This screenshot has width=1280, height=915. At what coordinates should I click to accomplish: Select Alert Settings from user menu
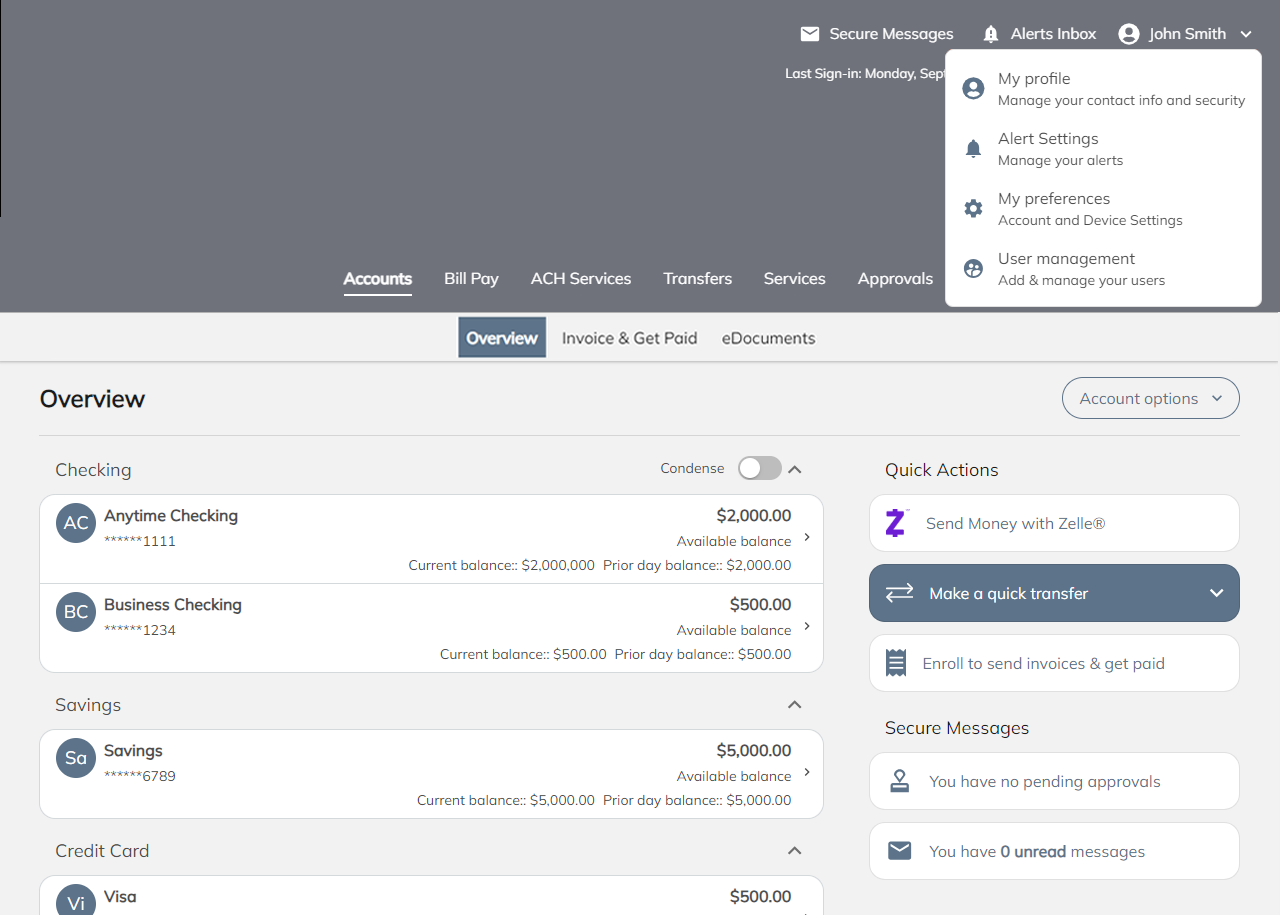(1048, 148)
